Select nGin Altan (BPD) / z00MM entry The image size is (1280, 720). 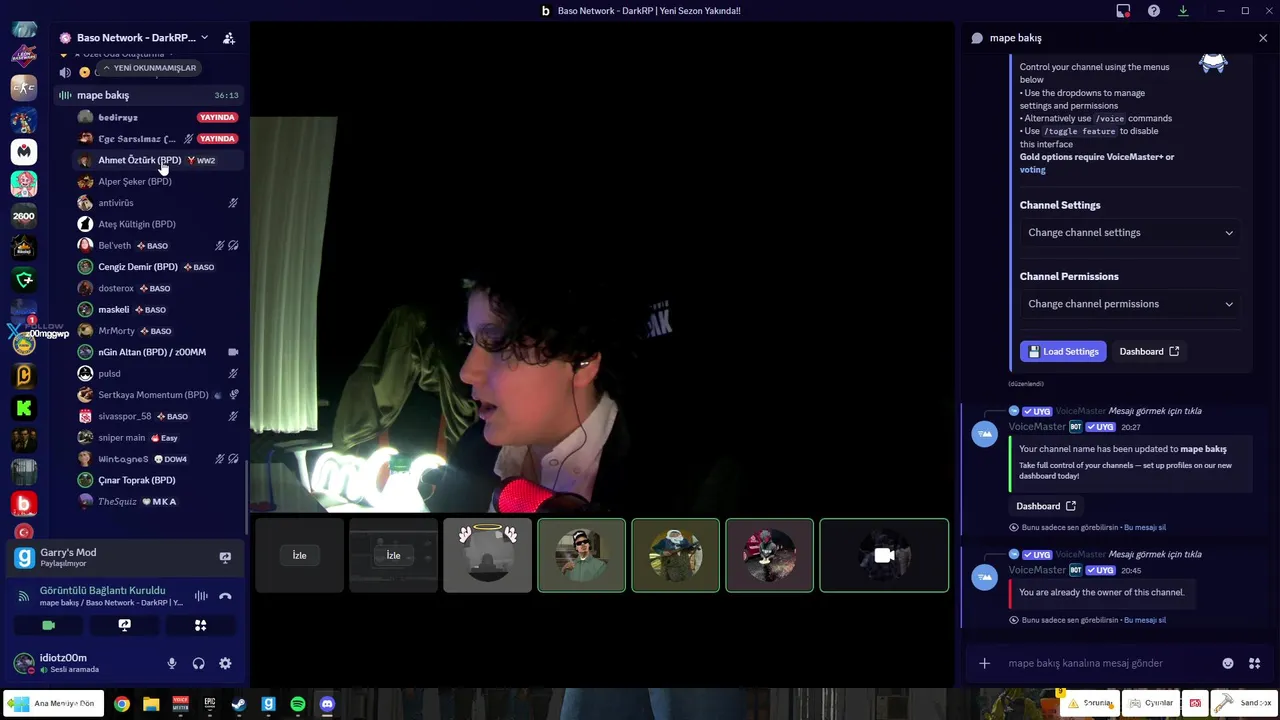[x=158, y=352]
